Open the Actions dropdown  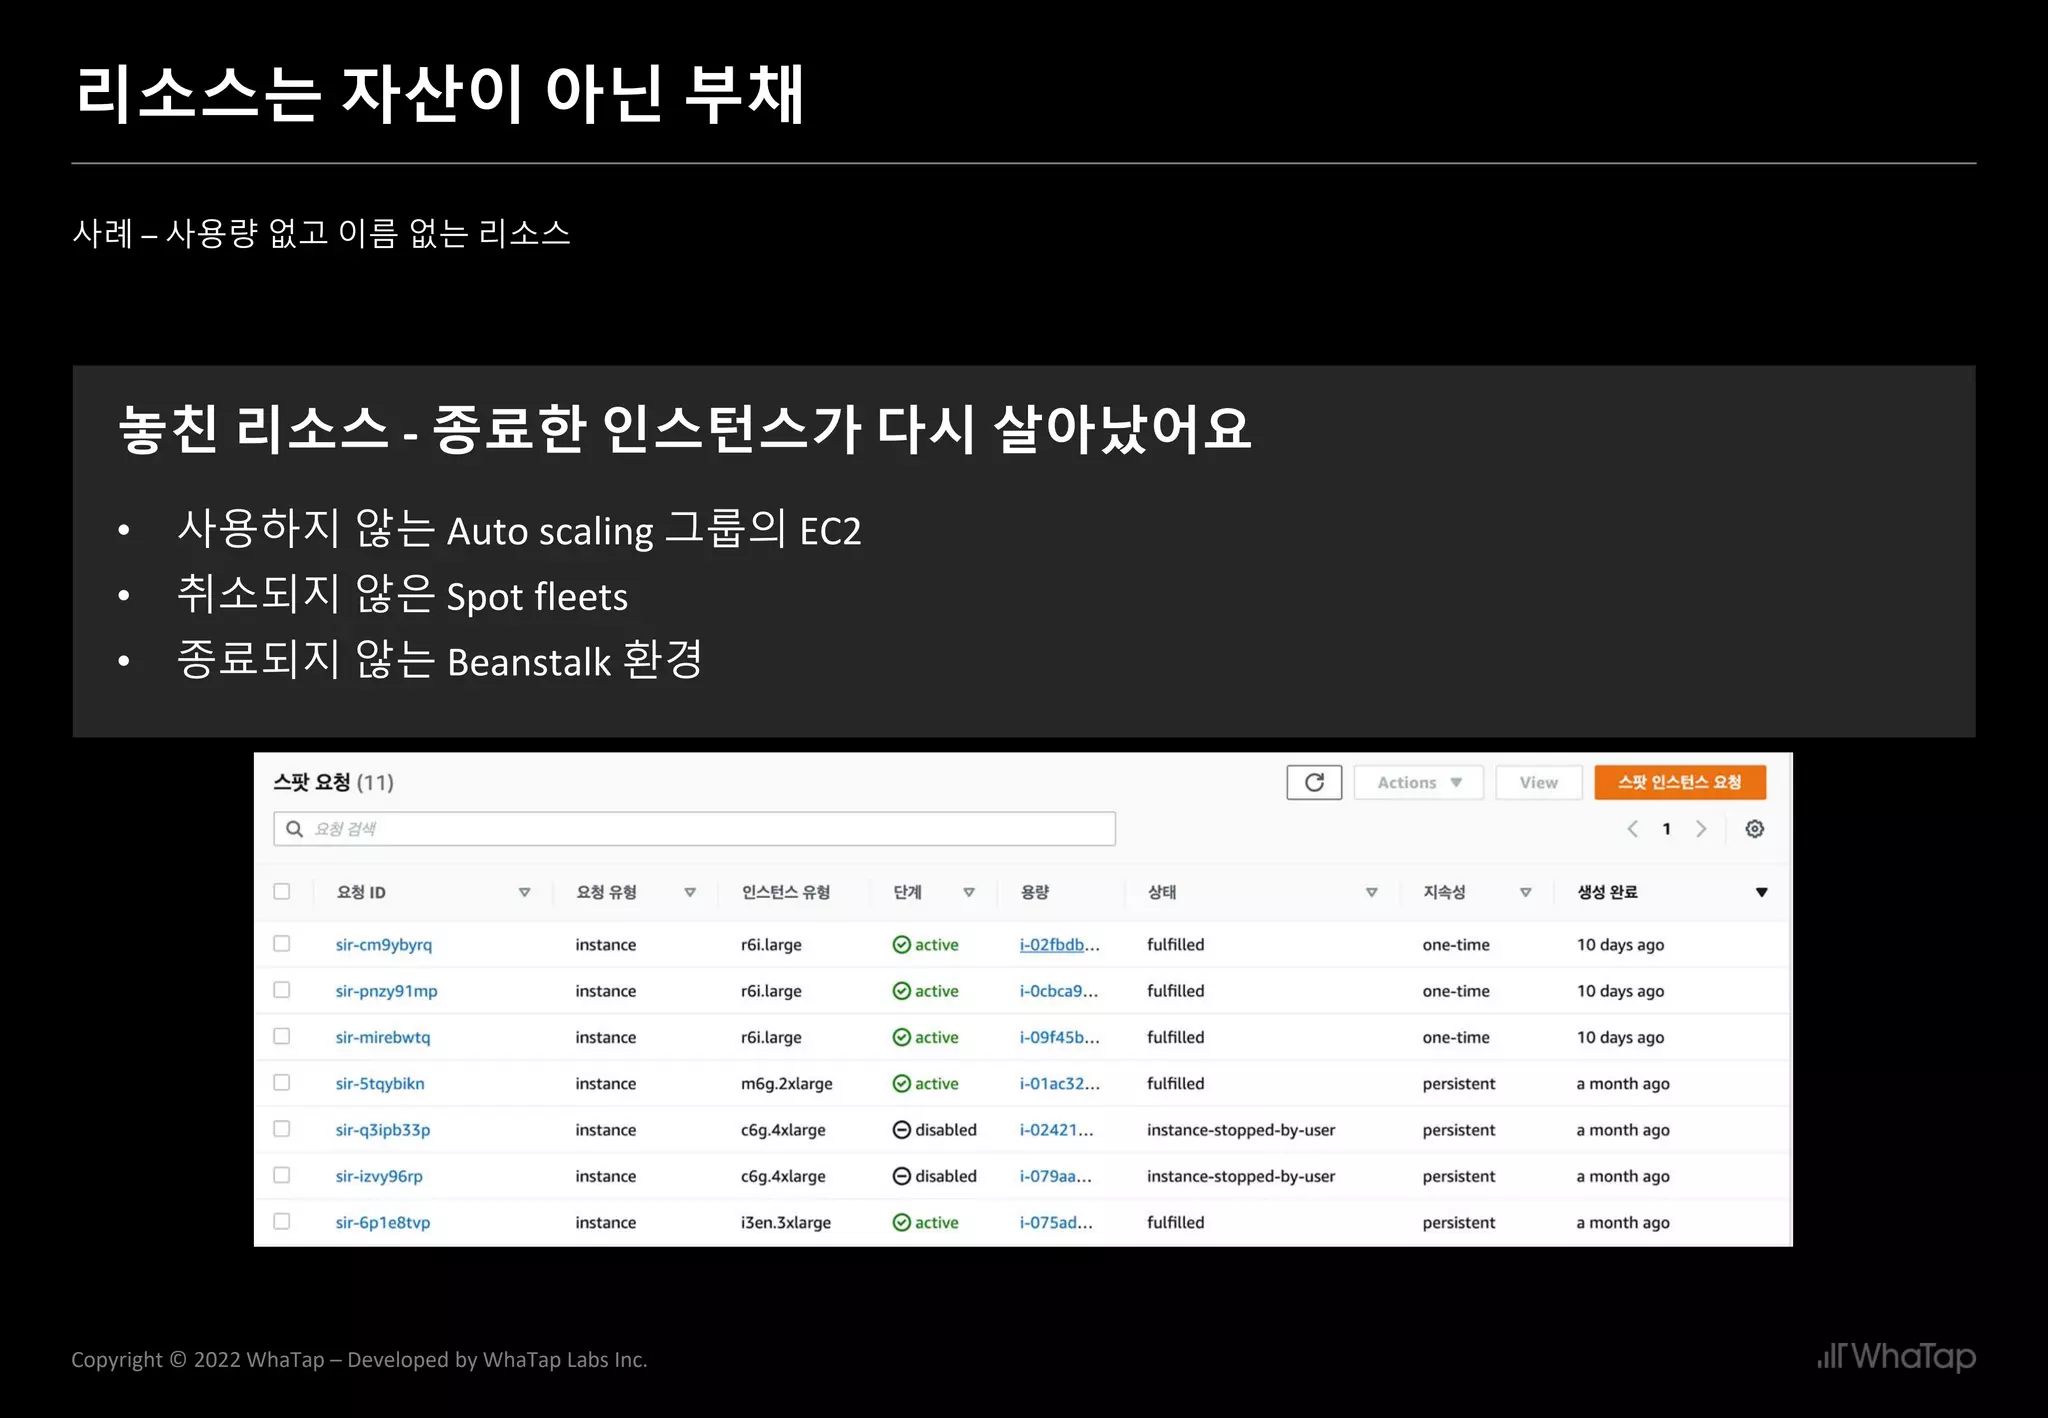(1418, 782)
